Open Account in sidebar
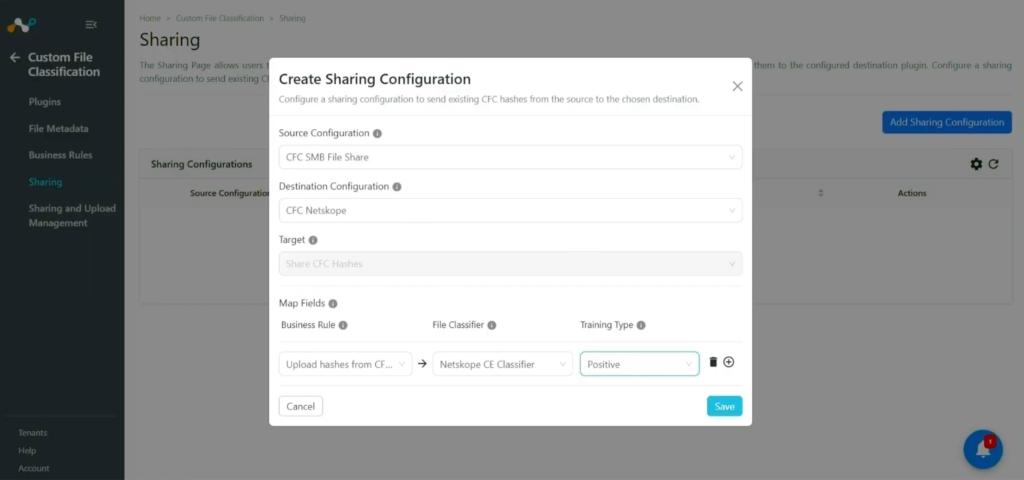Image resolution: width=1024 pixels, height=480 pixels. pos(33,468)
